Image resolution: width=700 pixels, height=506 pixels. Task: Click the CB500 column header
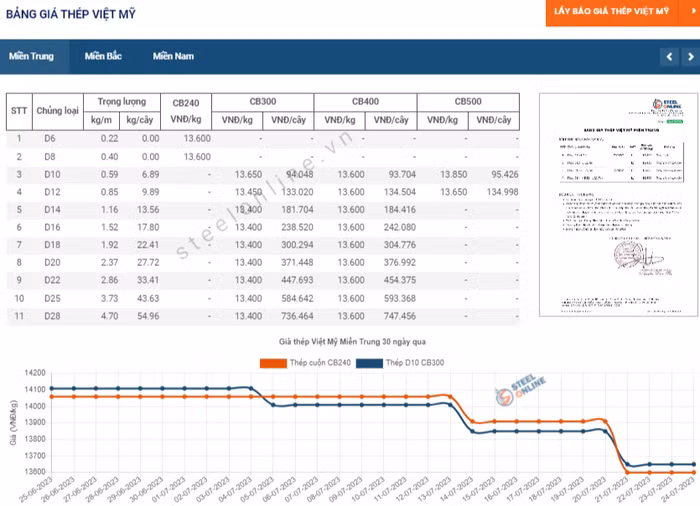pyautogui.click(x=468, y=102)
